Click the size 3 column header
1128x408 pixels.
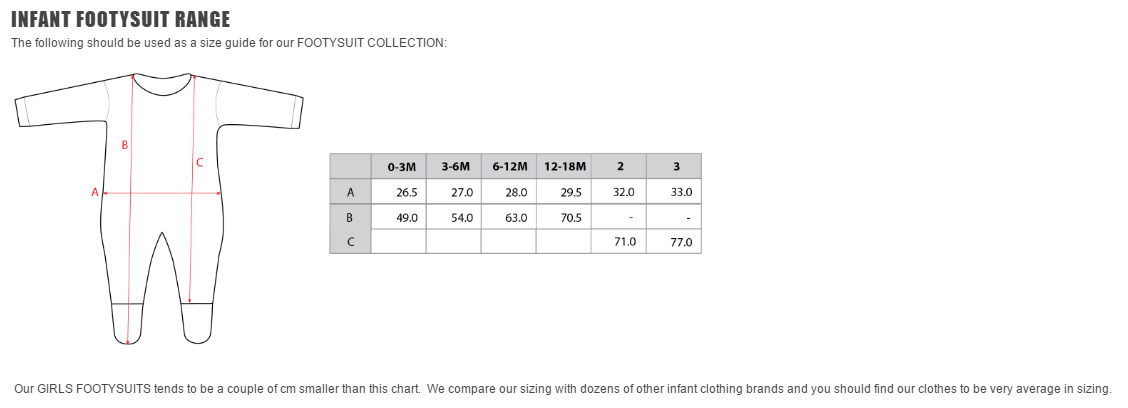click(x=674, y=166)
